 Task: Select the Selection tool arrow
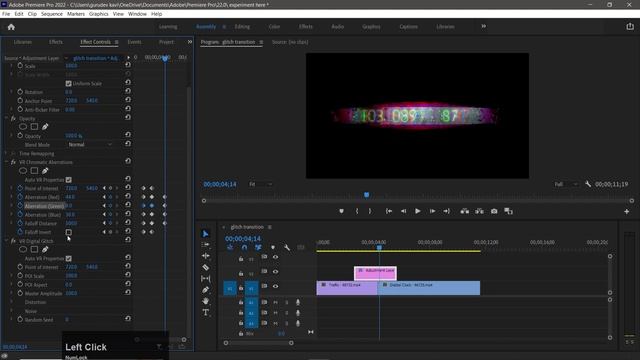205,233
